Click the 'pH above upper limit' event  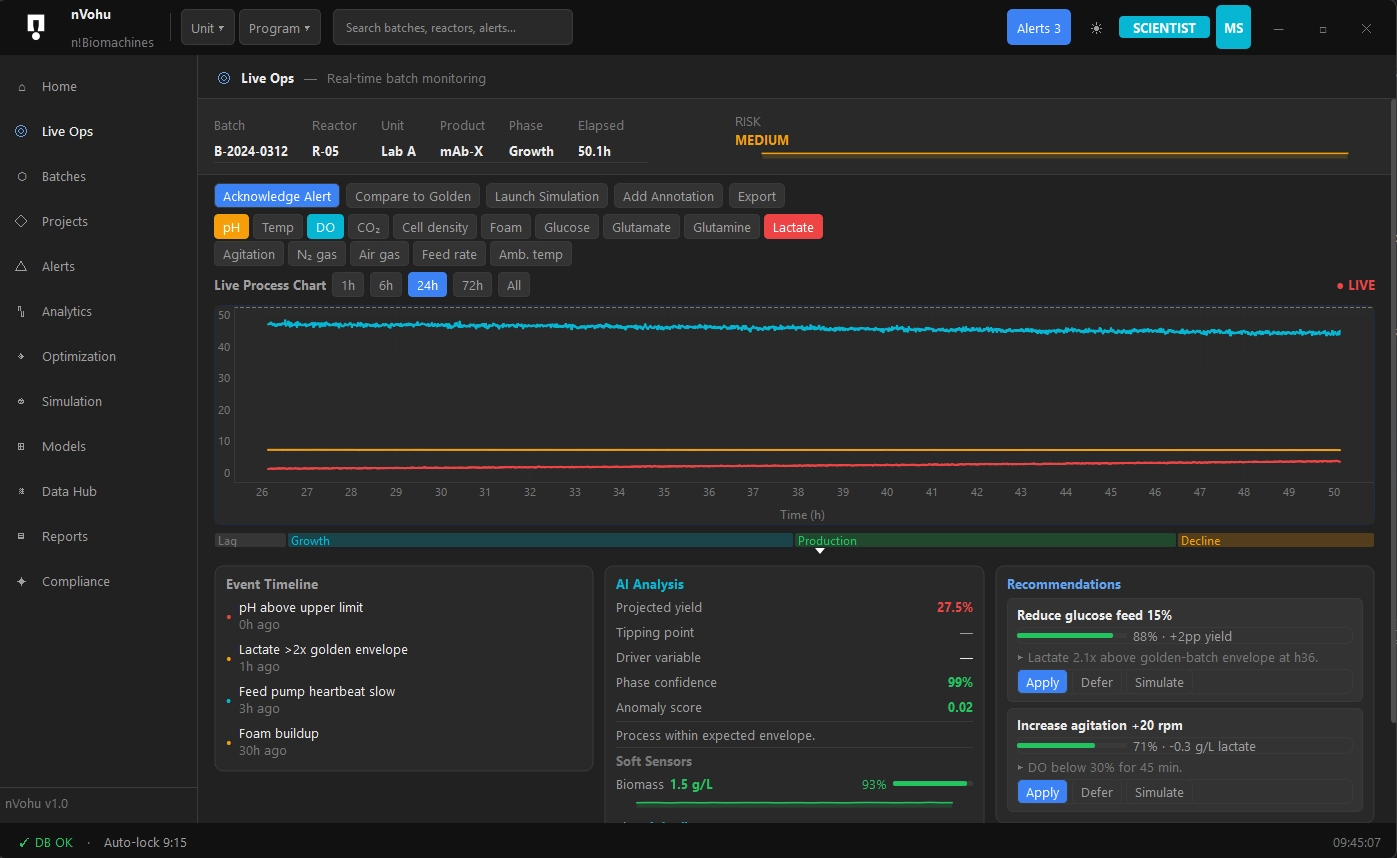pos(301,607)
